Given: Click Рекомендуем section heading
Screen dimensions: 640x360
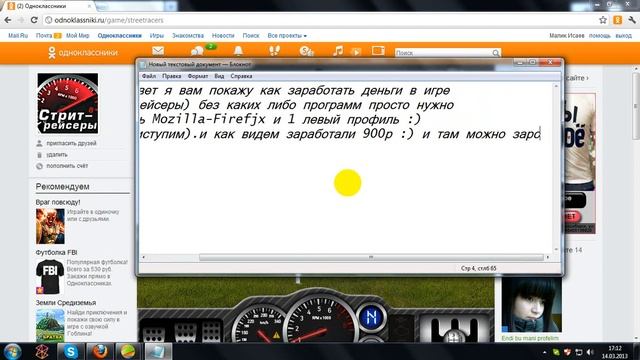Looking at the screenshot, I should [x=62, y=187].
